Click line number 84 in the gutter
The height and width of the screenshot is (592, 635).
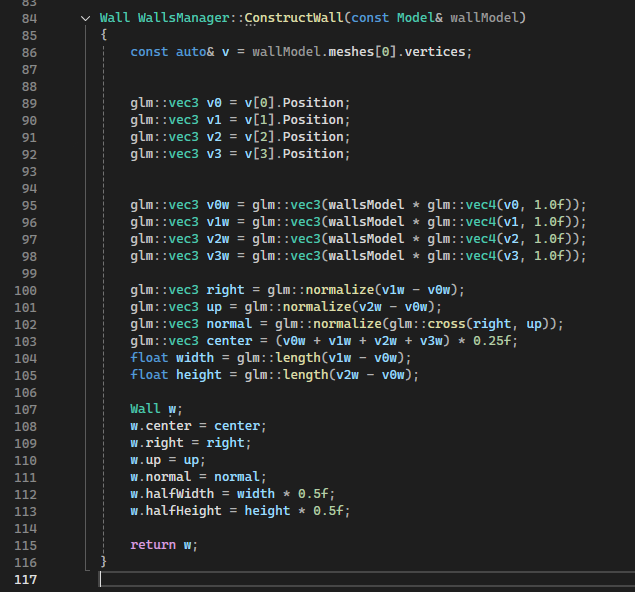(x=26, y=19)
